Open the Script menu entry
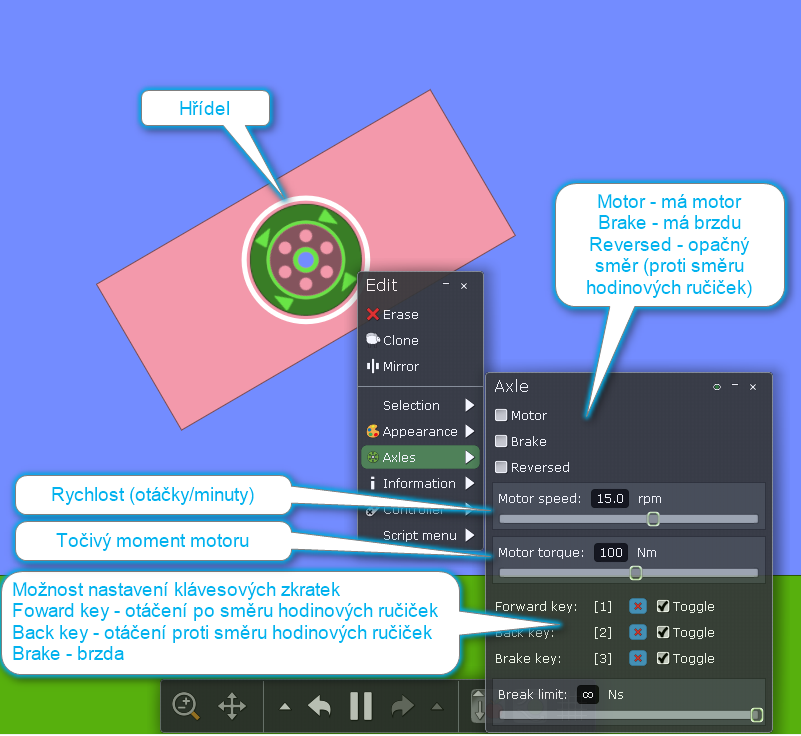The width and height of the screenshot is (801, 736). 420,535
